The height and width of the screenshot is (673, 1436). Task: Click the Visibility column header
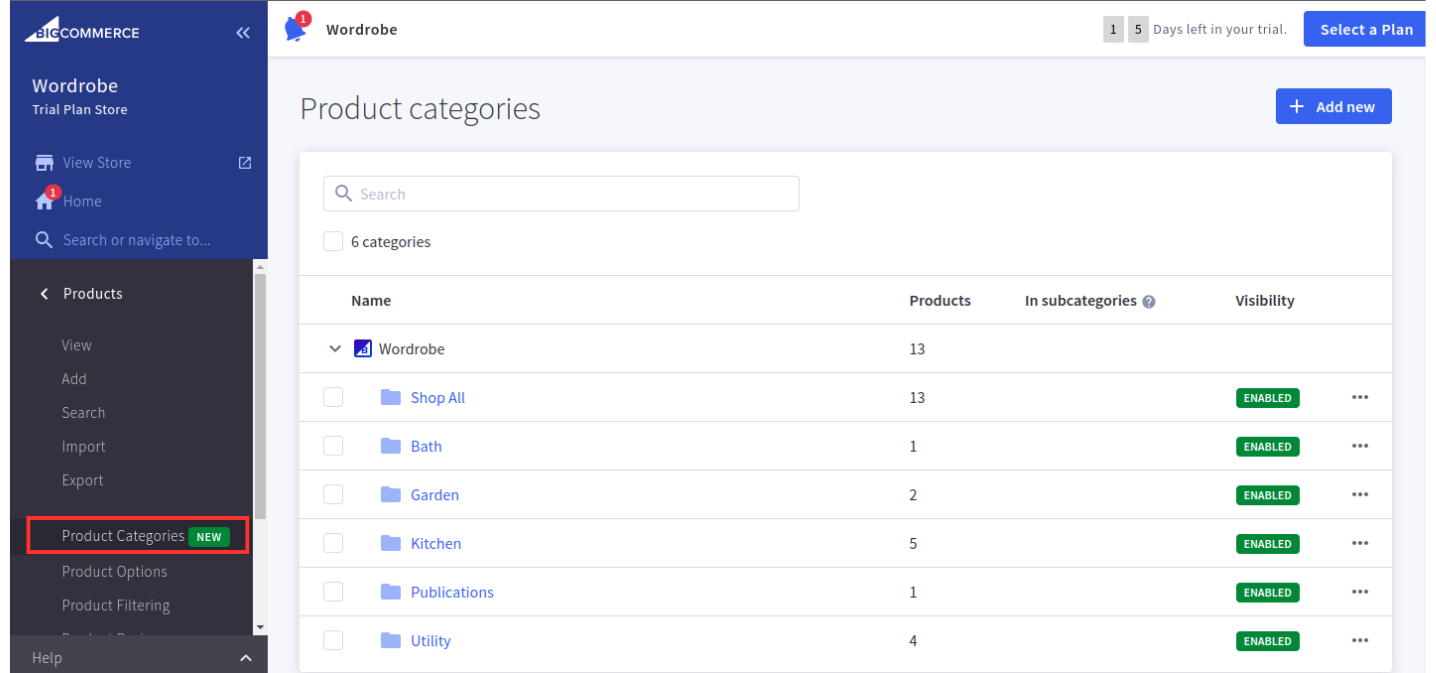tap(1265, 301)
